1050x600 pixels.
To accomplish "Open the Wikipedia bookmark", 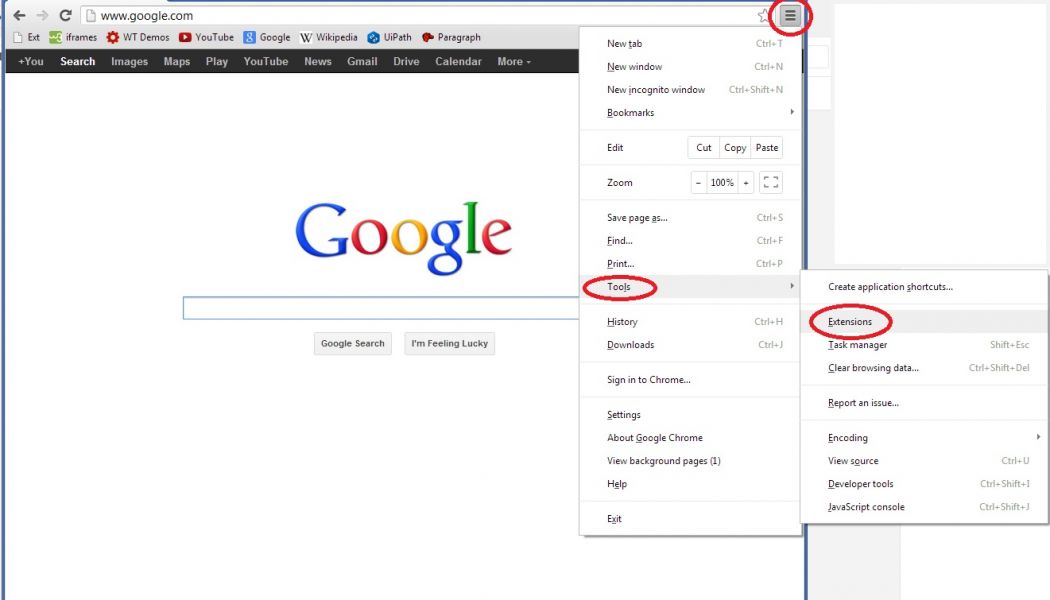I will click(x=327, y=37).
